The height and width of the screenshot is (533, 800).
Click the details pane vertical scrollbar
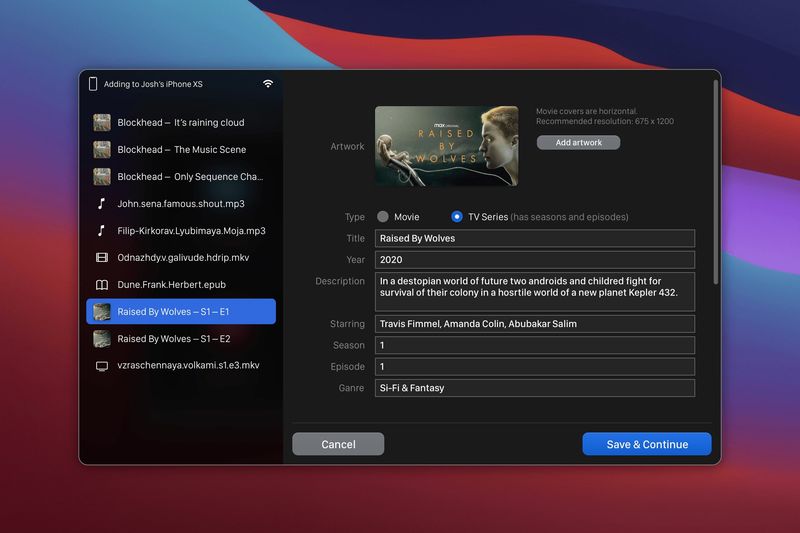tap(716, 181)
